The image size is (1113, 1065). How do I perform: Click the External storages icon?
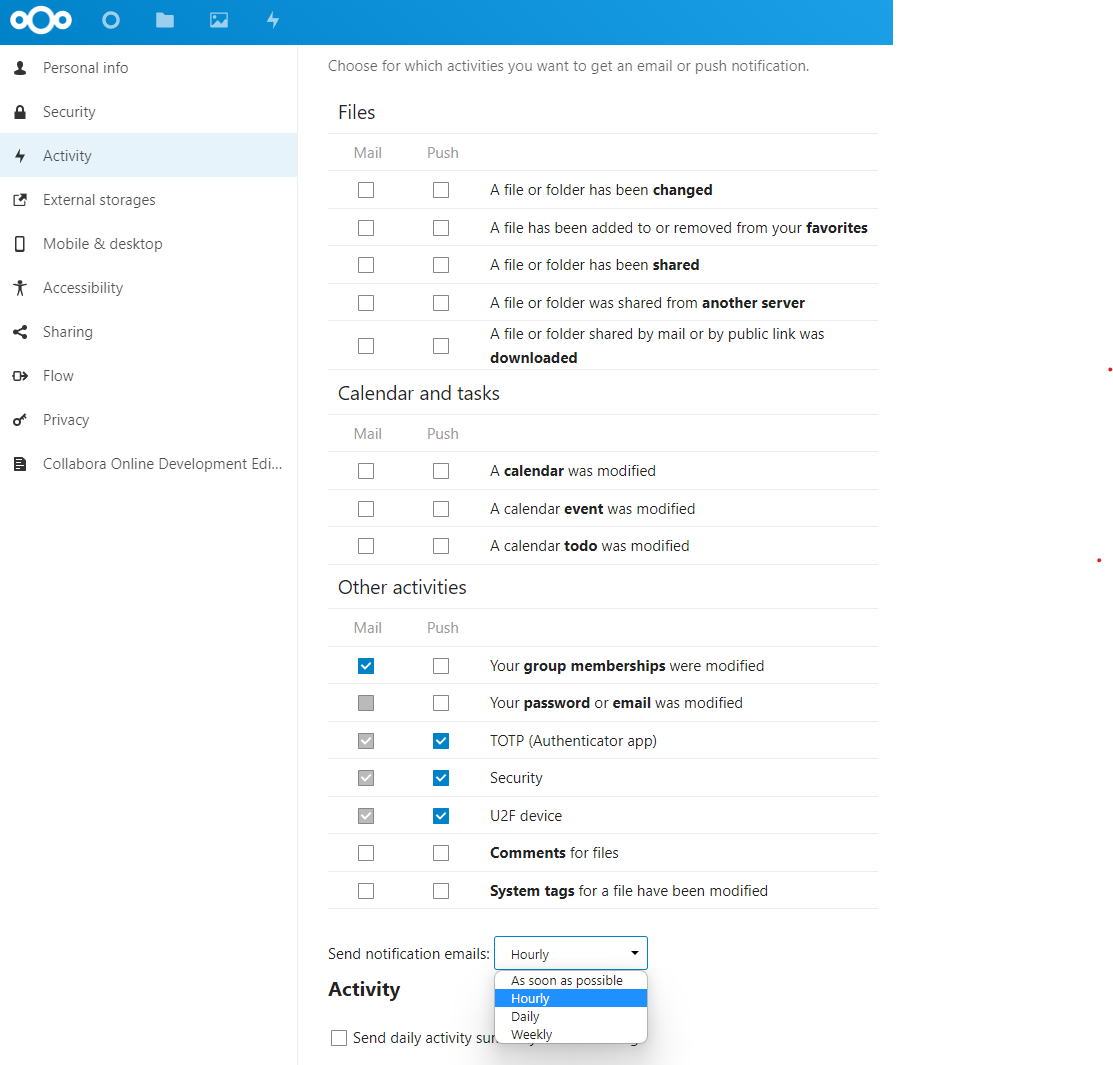(20, 200)
